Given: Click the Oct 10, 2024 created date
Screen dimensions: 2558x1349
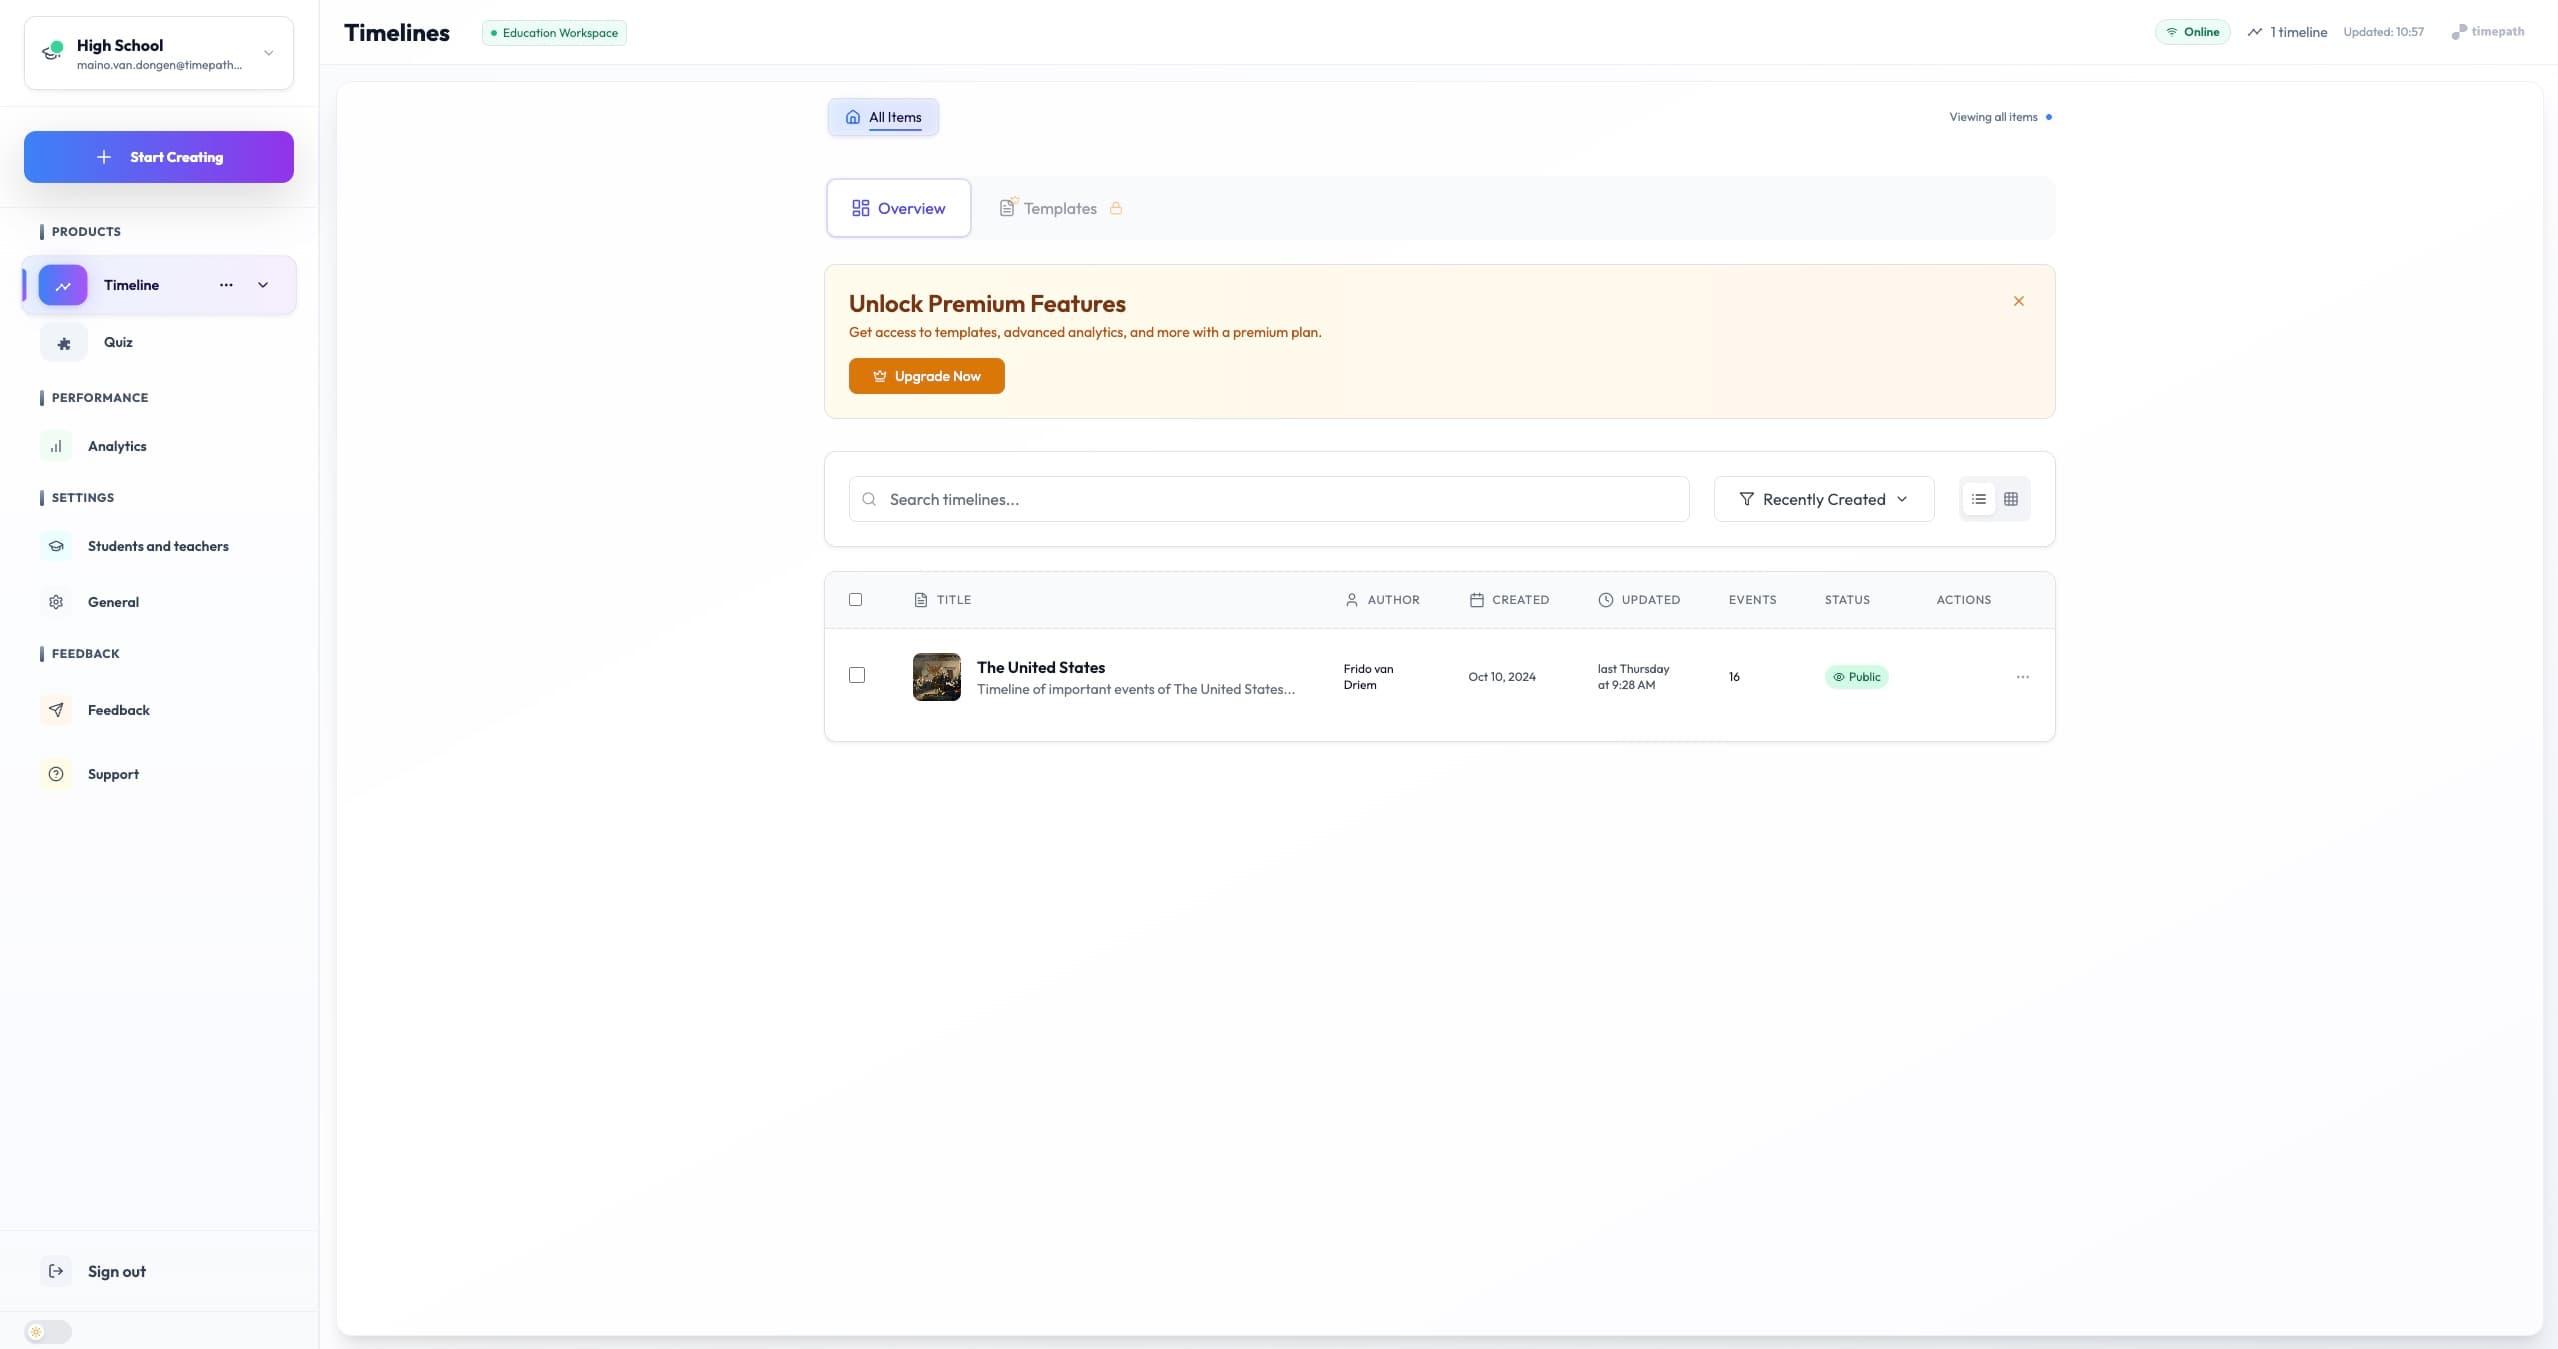Looking at the screenshot, I should coord(1502,677).
